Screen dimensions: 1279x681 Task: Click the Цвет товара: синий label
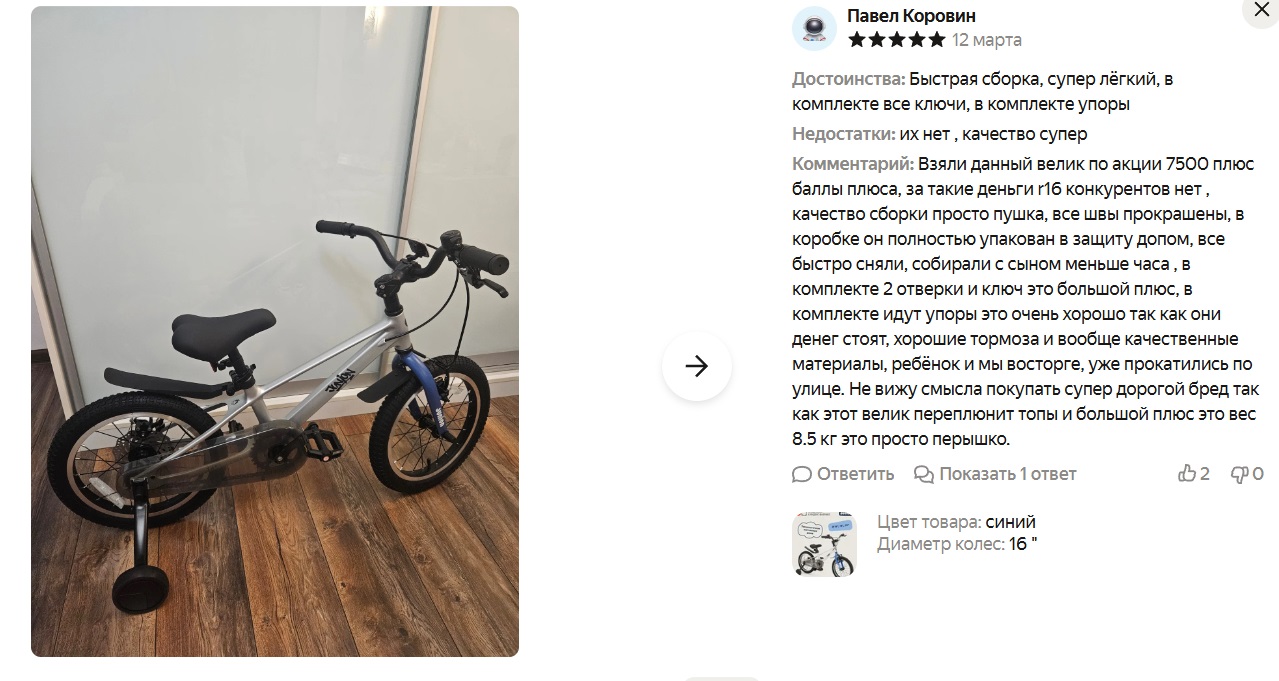click(956, 522)
